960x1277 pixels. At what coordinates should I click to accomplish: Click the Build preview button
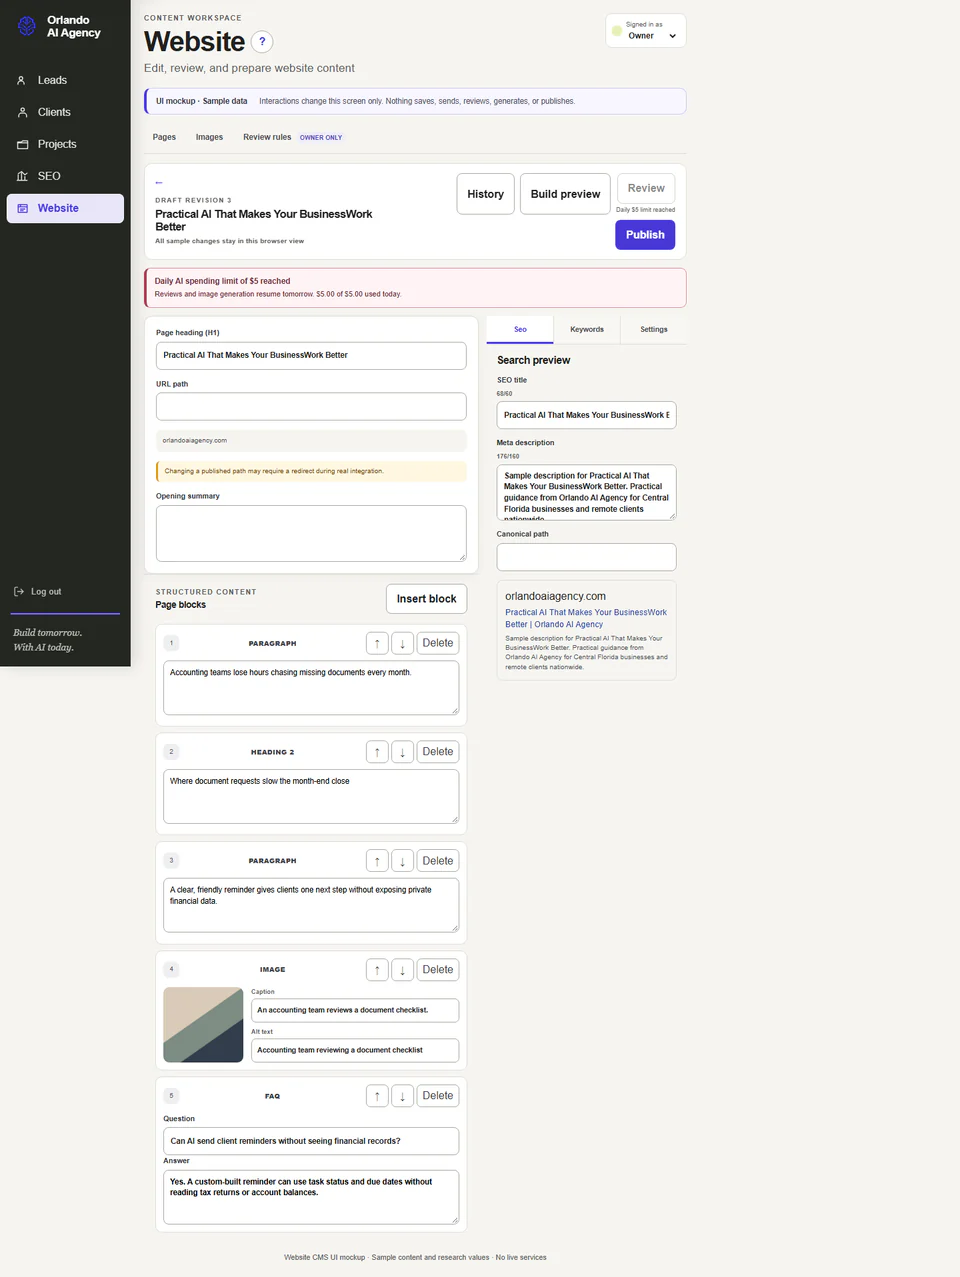565,194
